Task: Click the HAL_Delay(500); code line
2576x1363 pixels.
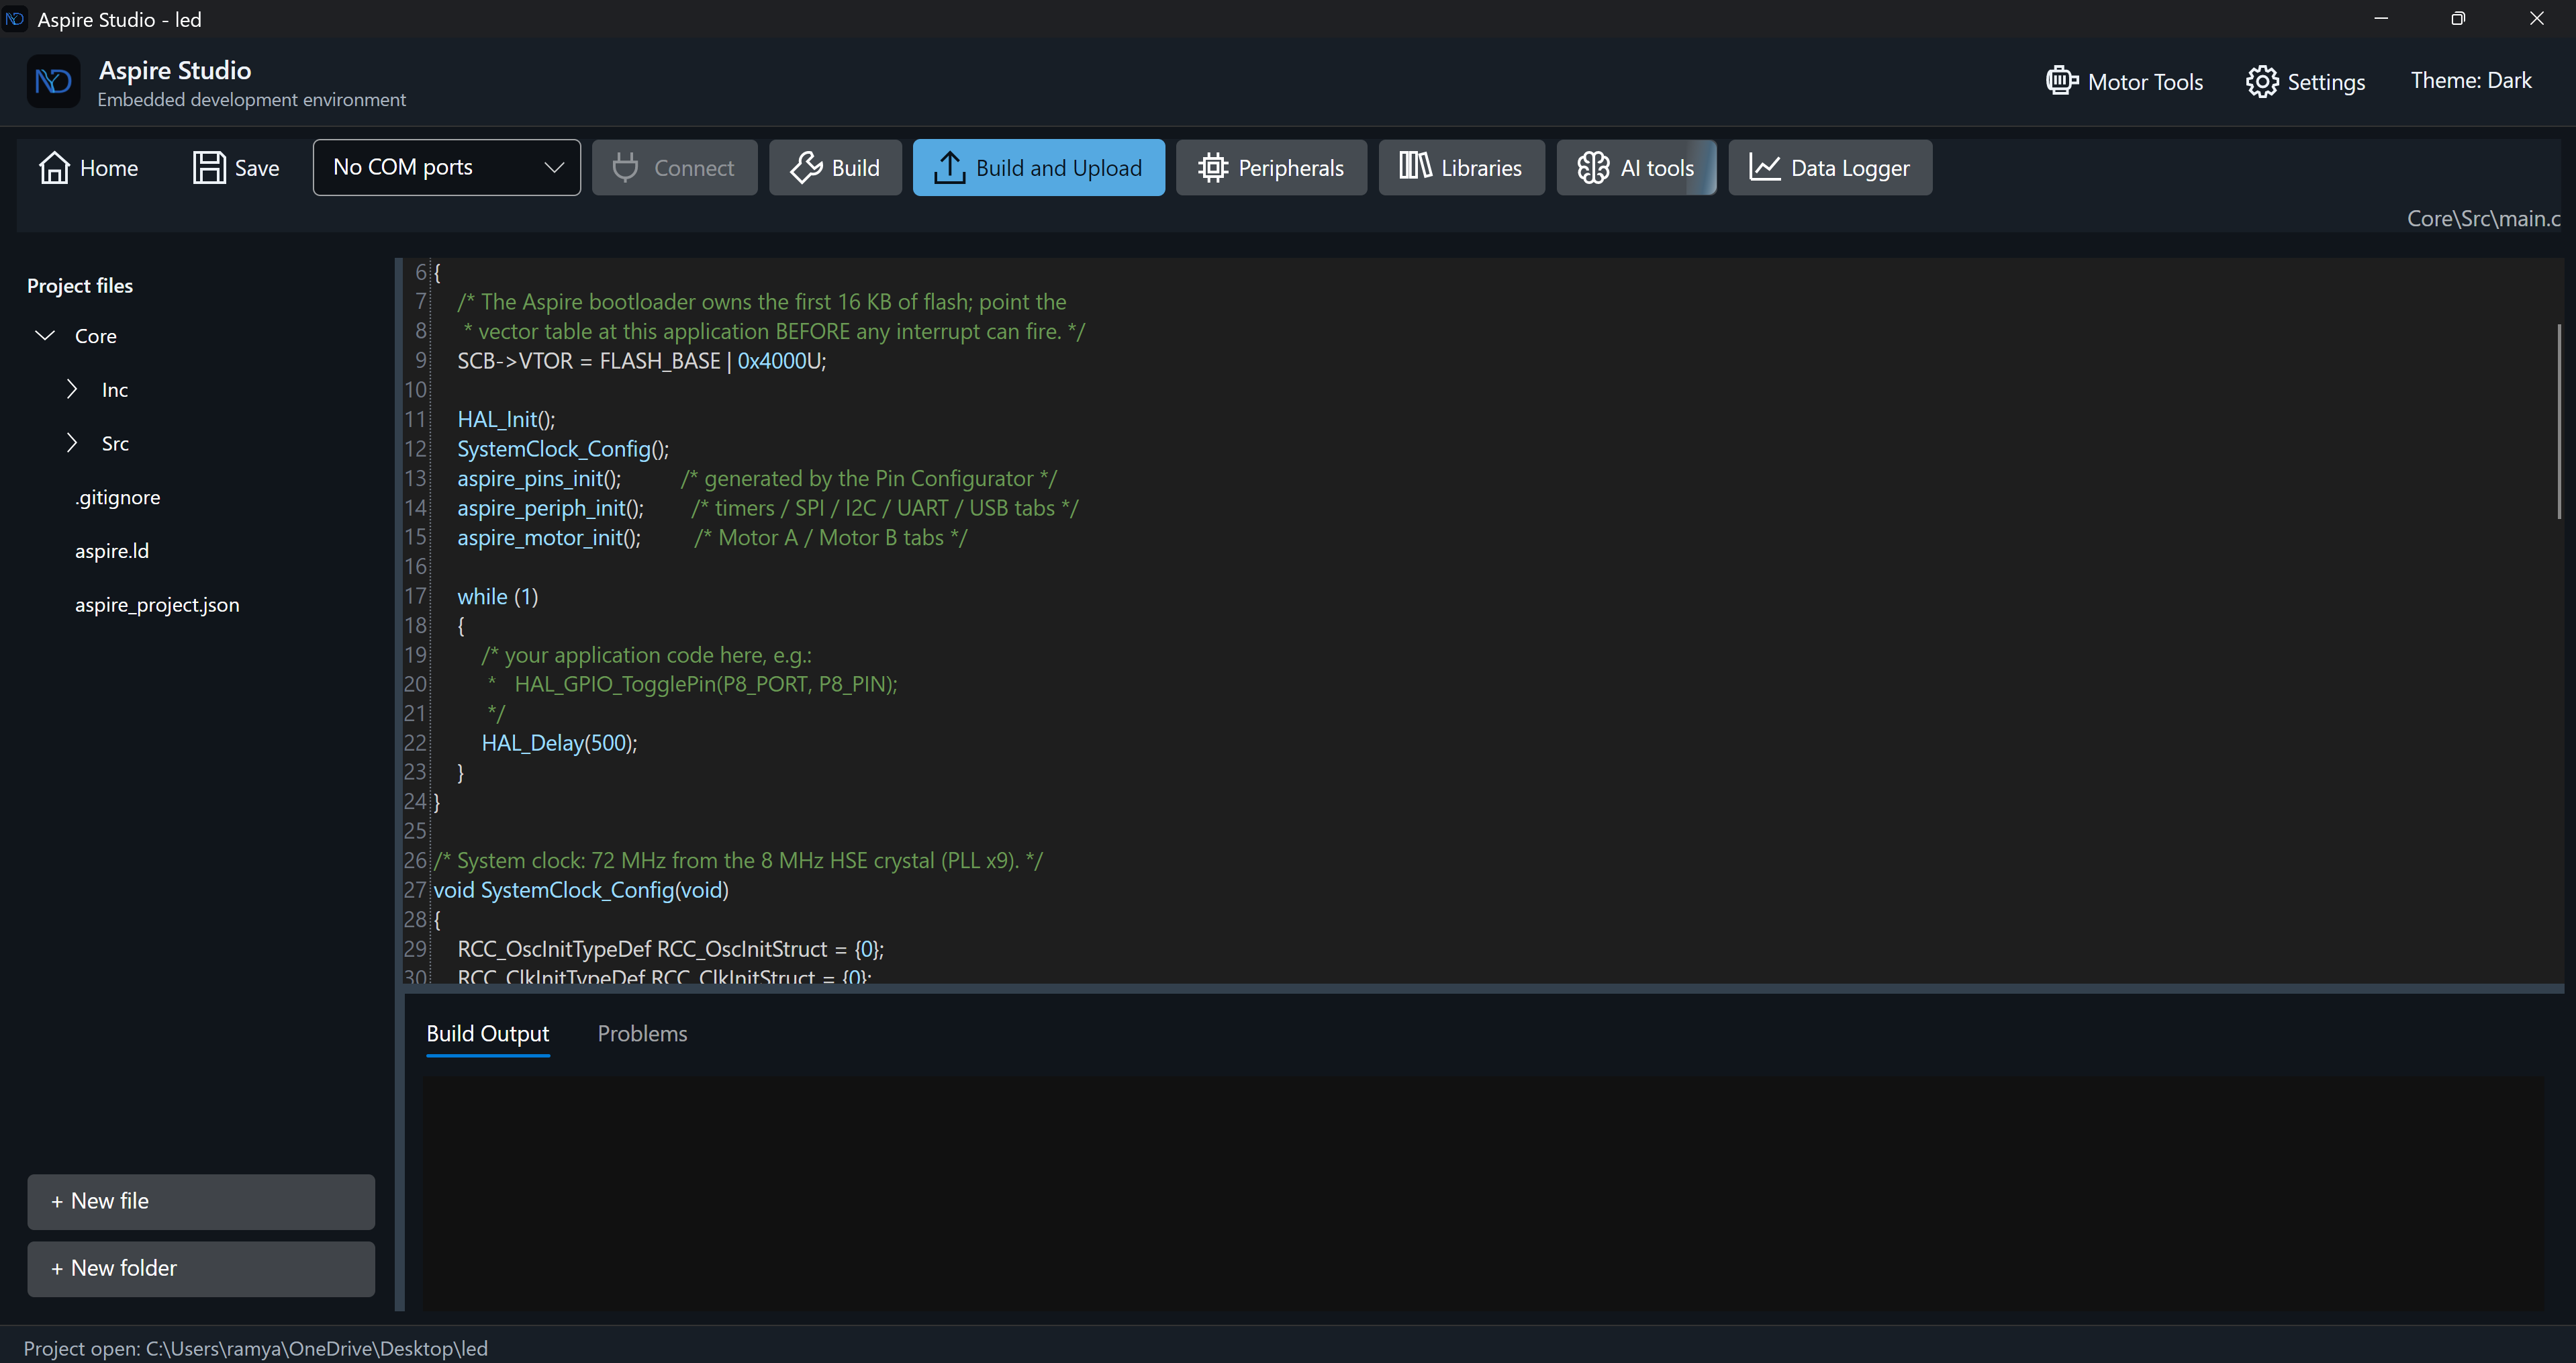Action: (559, 743)
